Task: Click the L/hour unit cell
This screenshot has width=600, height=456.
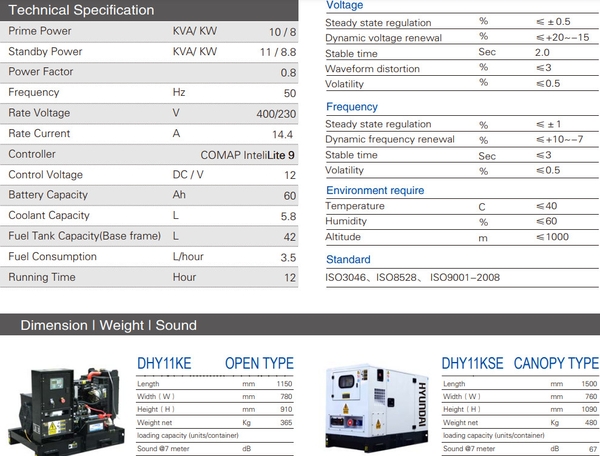Action: tap(188, 257)
